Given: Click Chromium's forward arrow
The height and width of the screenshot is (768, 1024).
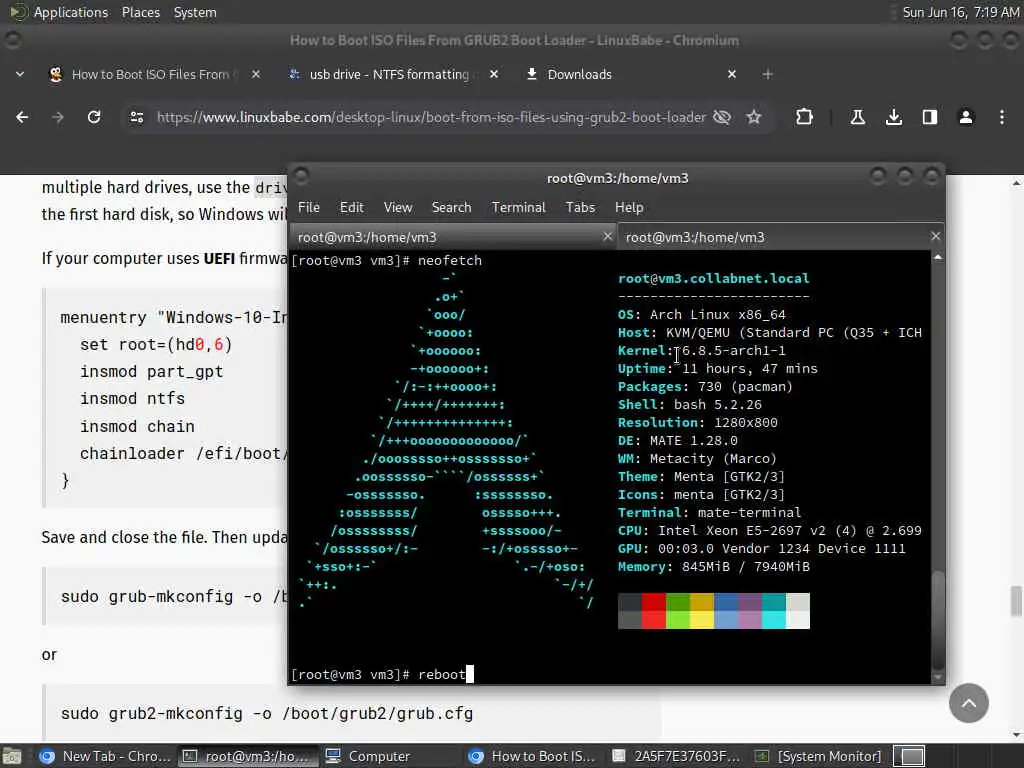Looking at the screenshot, I should [x=58, y=117].
